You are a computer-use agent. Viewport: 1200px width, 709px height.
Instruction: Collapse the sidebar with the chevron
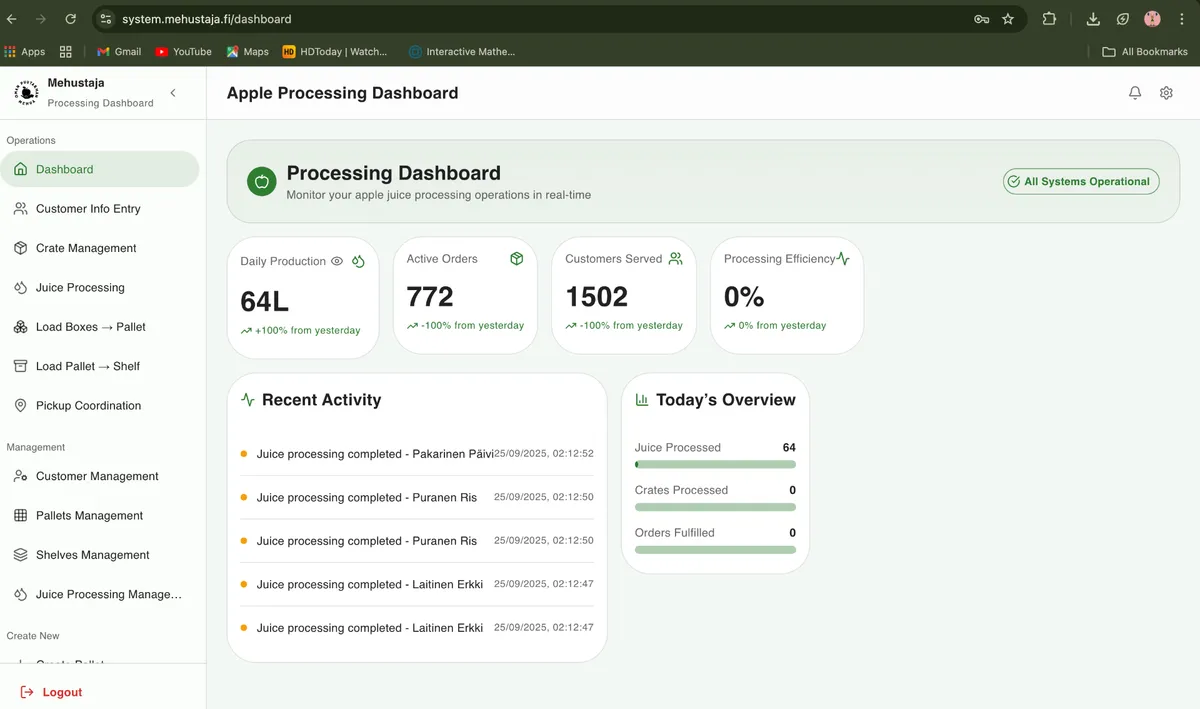[x=173, y=93]
